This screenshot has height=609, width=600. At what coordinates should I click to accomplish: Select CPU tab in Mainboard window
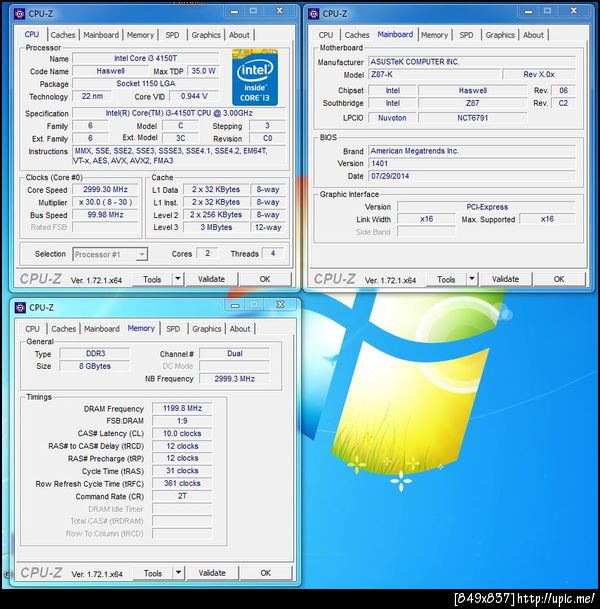coord(326,35)
